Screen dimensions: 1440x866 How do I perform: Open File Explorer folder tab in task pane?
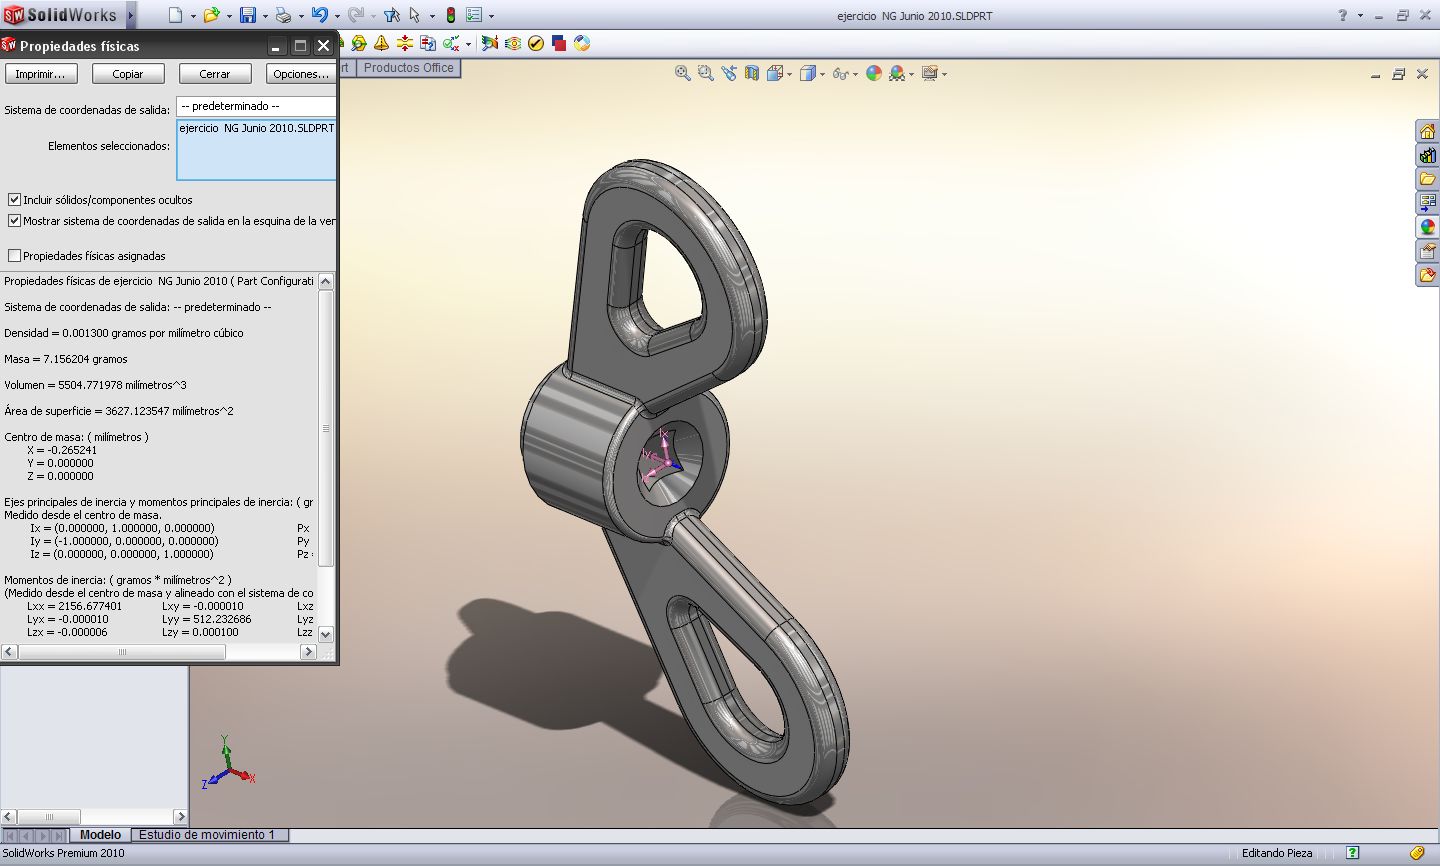(1428, 179)
